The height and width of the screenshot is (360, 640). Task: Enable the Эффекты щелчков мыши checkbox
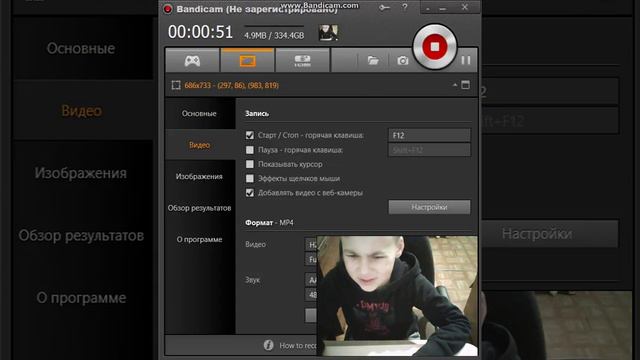click(250, 178)
